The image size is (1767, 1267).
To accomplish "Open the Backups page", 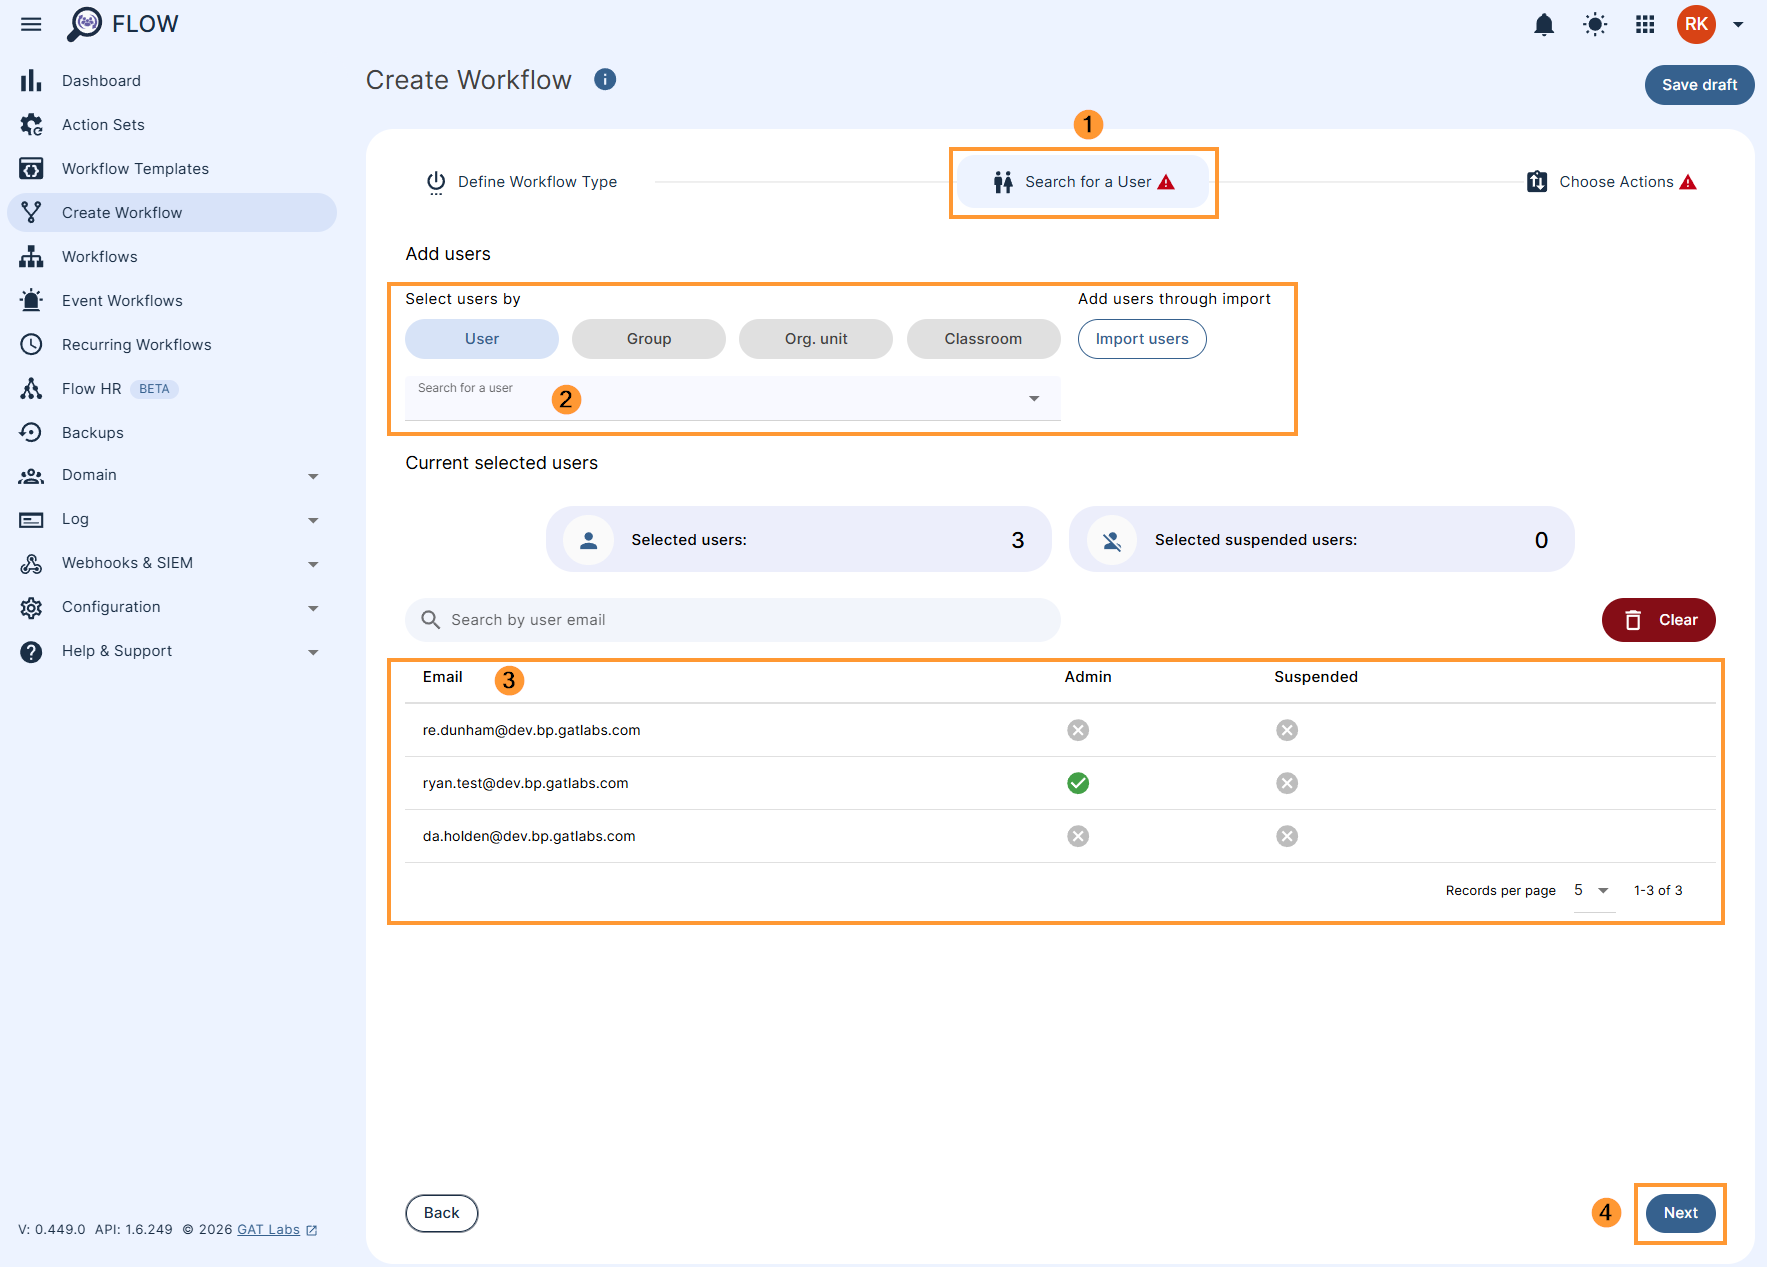I will pos(92,432).
